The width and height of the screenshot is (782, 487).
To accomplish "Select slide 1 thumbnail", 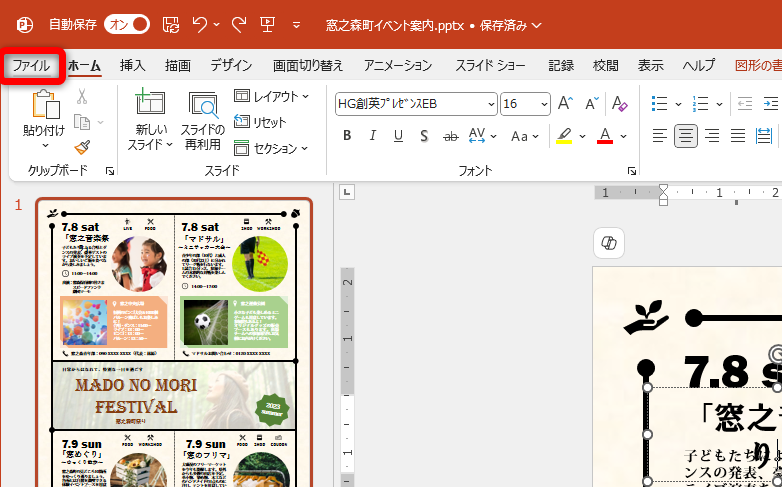I will (x=174, y=342).
